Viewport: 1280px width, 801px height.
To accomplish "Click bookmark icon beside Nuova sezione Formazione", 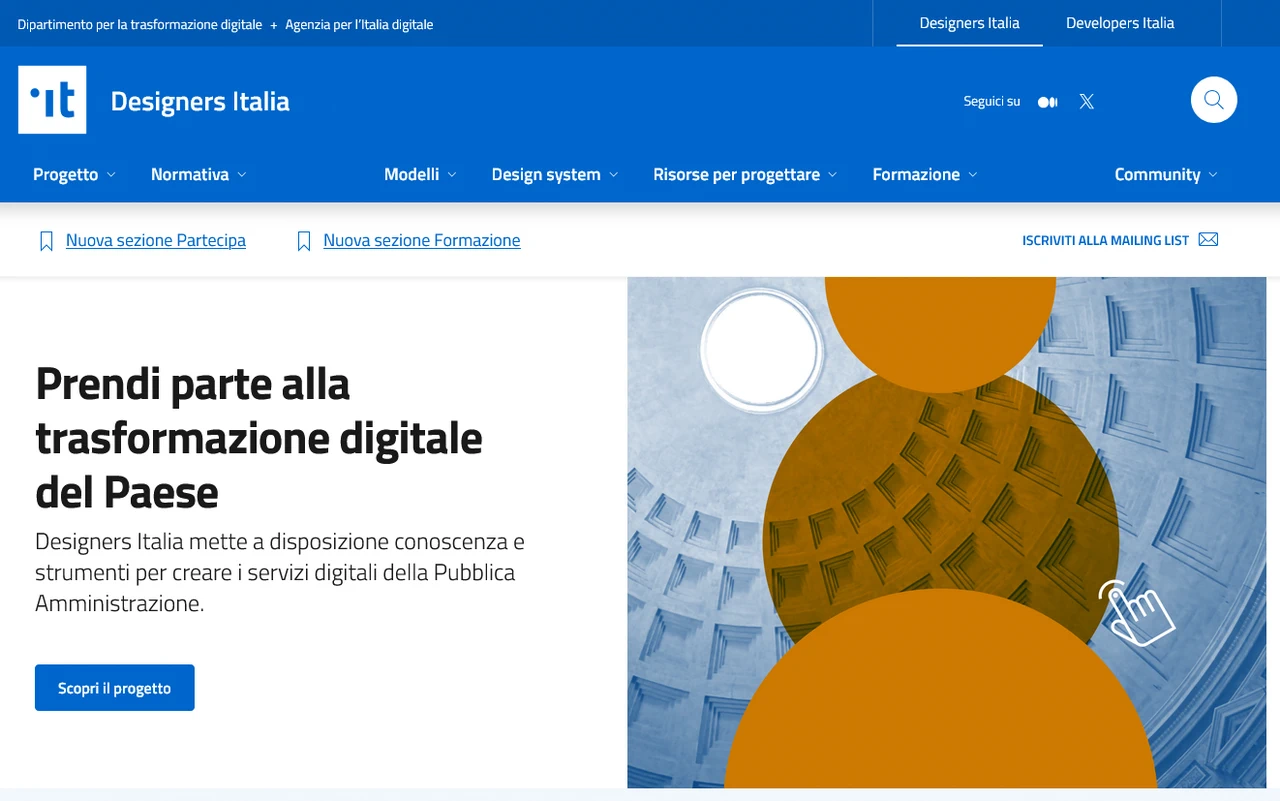I will [304, 241].
